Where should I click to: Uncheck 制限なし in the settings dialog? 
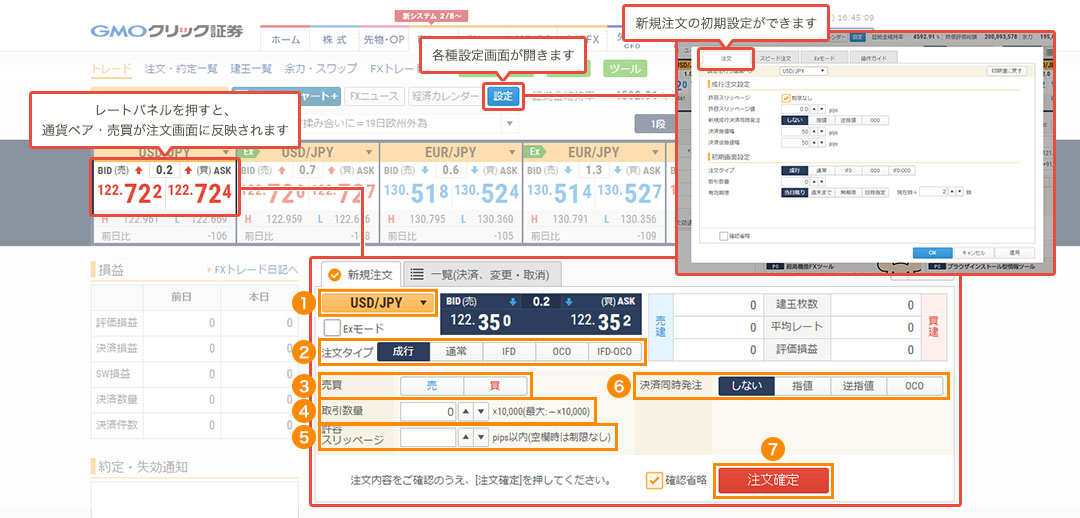pyautogui.click(x=785, y=97)
